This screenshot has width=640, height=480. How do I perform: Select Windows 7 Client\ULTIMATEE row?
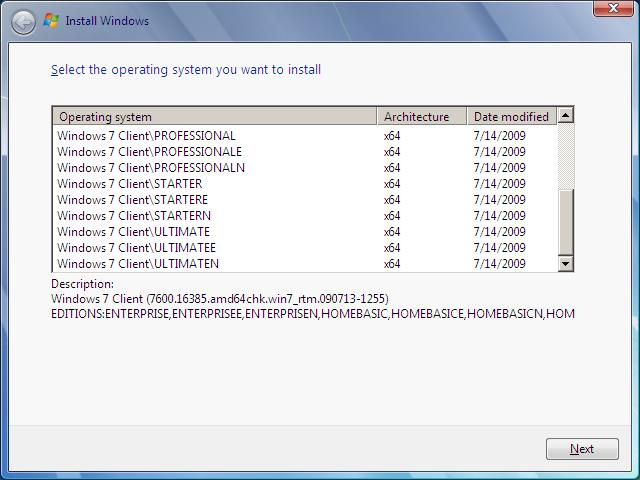click(x=304, y=247)
